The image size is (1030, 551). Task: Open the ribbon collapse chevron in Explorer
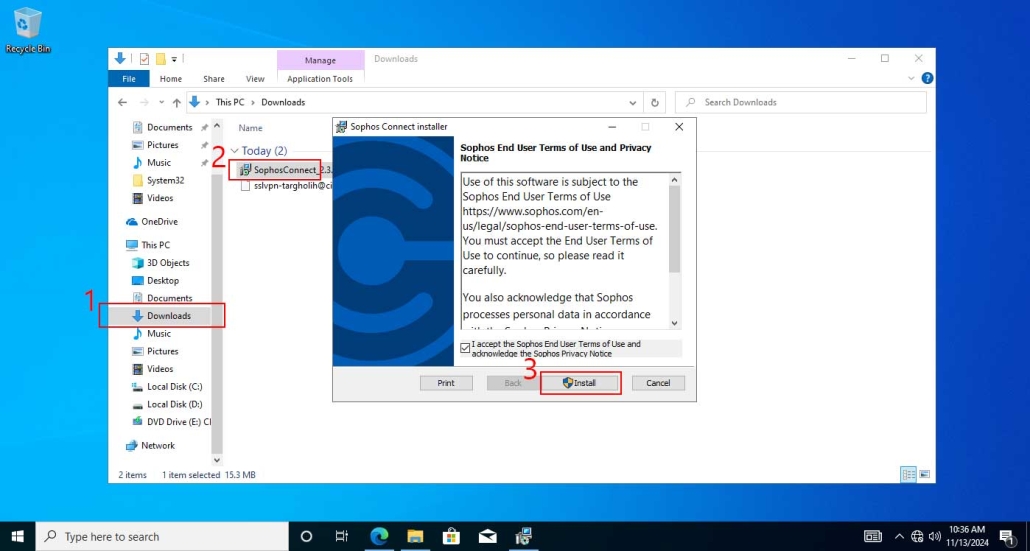(x=911, y=78)
